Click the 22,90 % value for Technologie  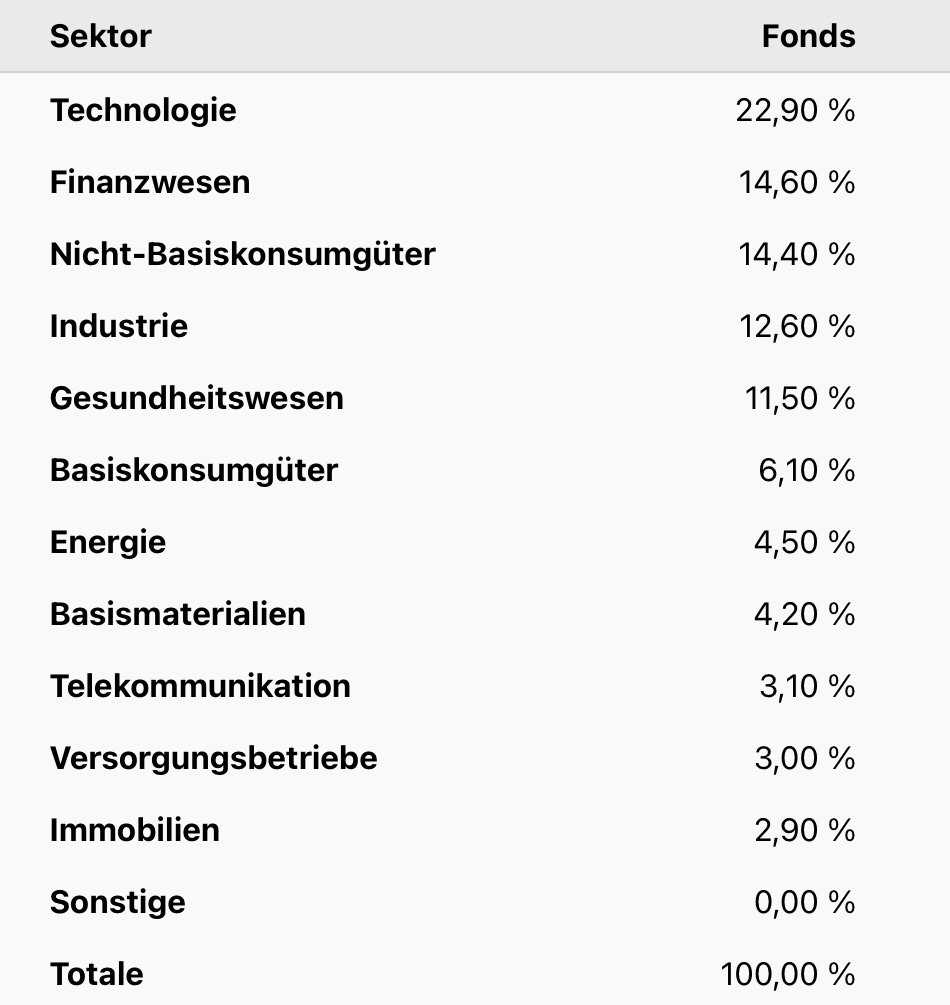(795, 110)
